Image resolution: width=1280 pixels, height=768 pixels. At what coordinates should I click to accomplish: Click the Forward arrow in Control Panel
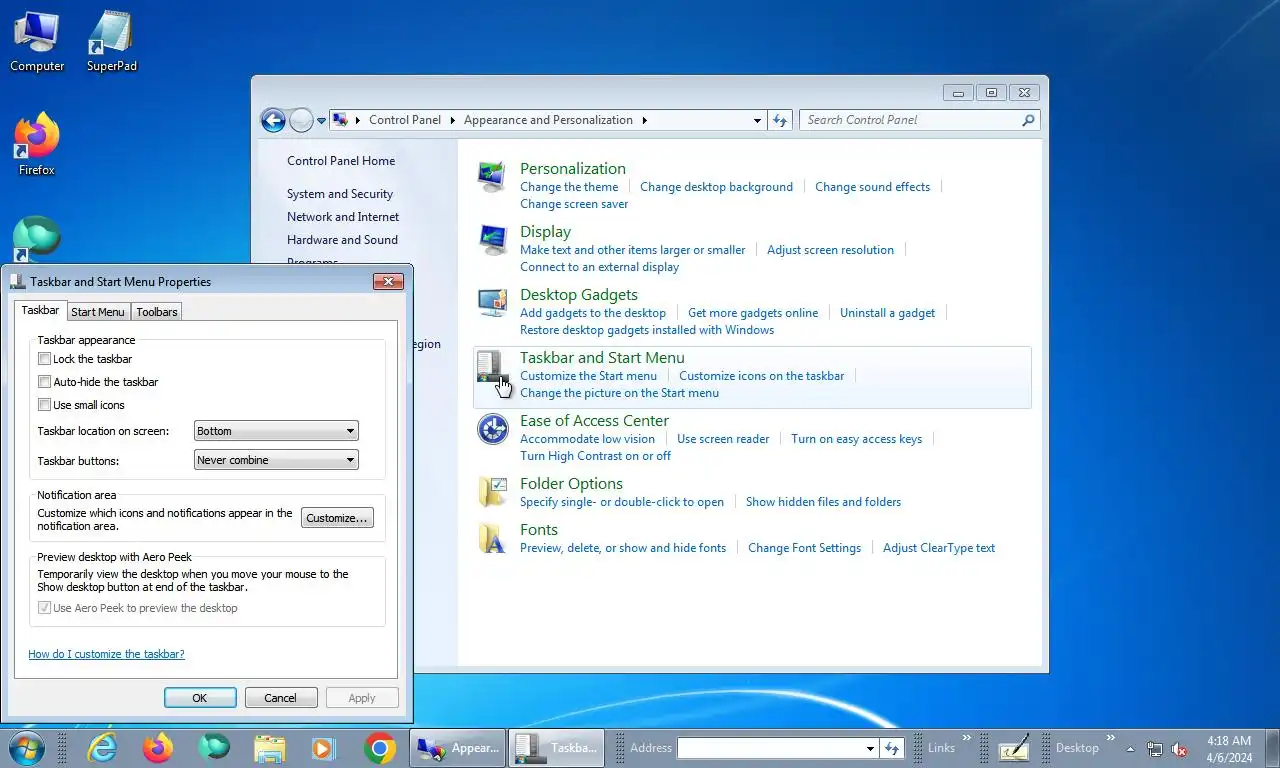pos(301,120)
